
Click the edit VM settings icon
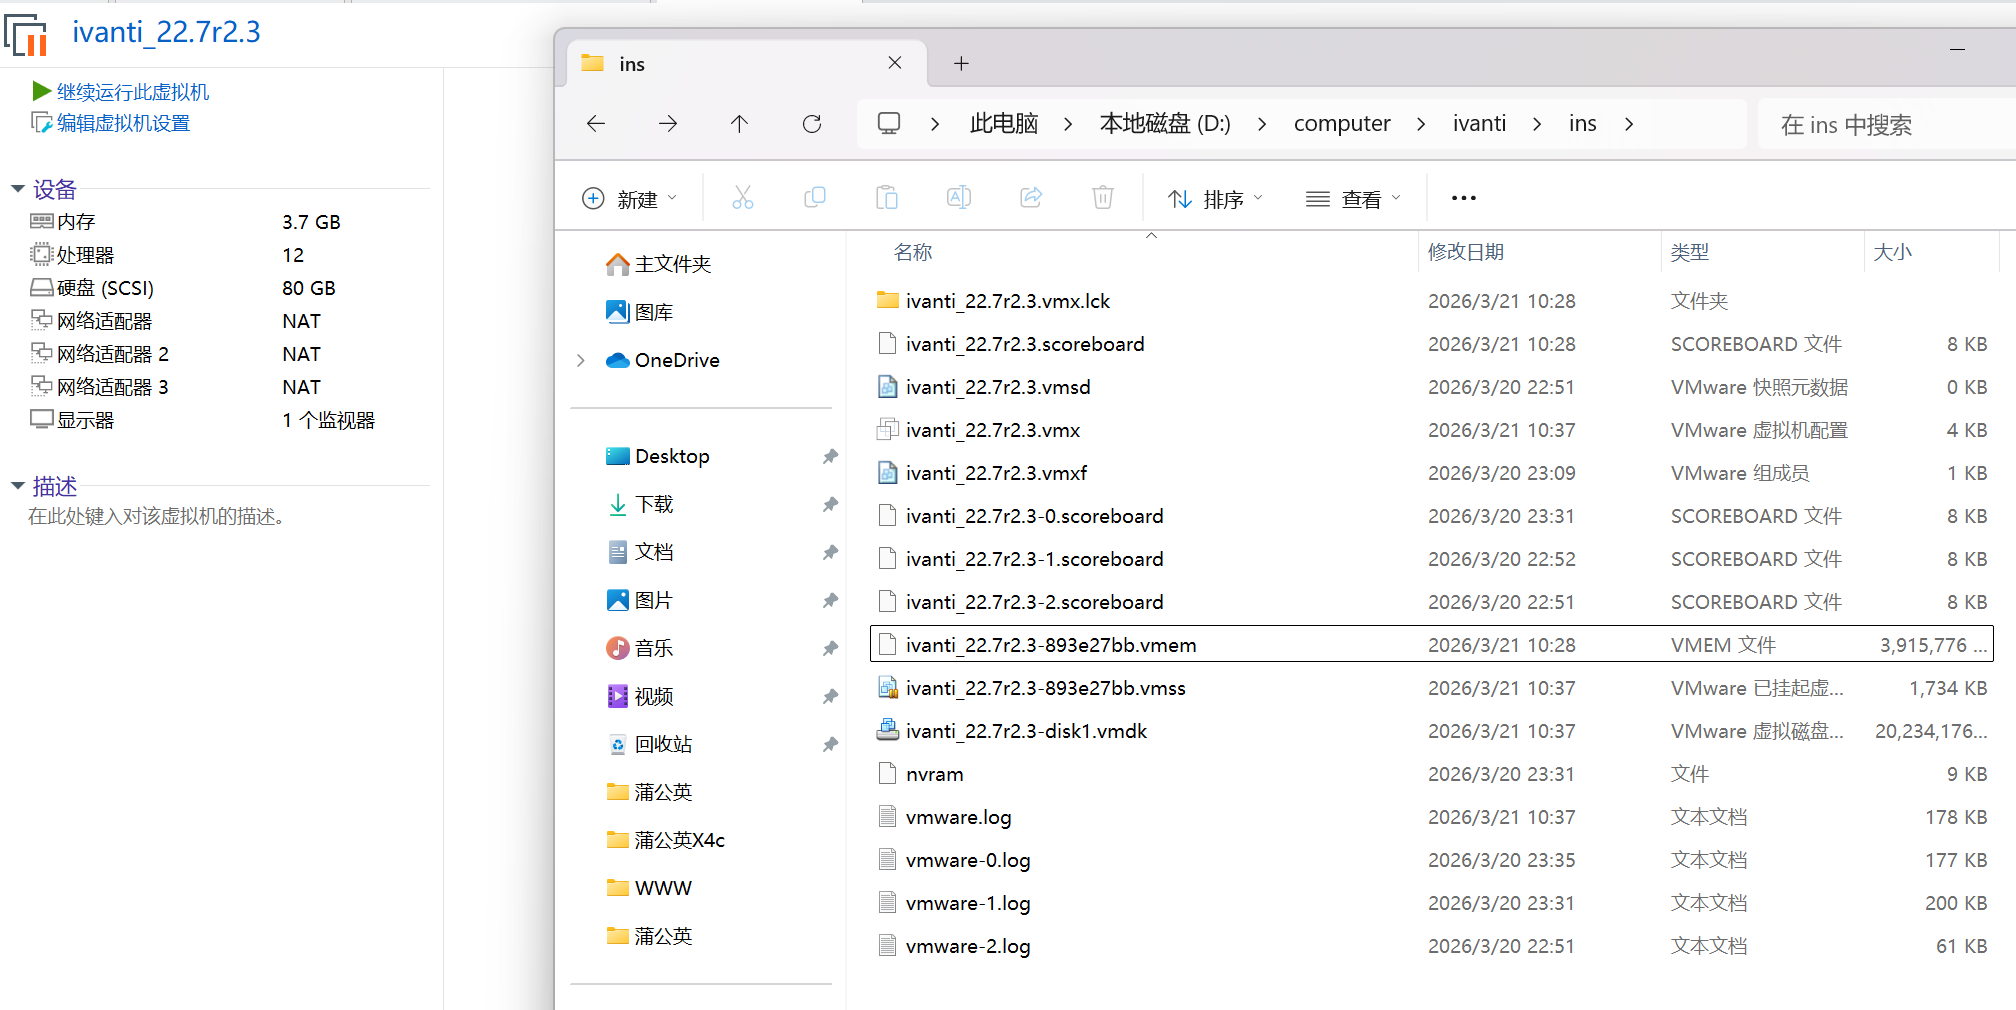[x=42, y=123]
